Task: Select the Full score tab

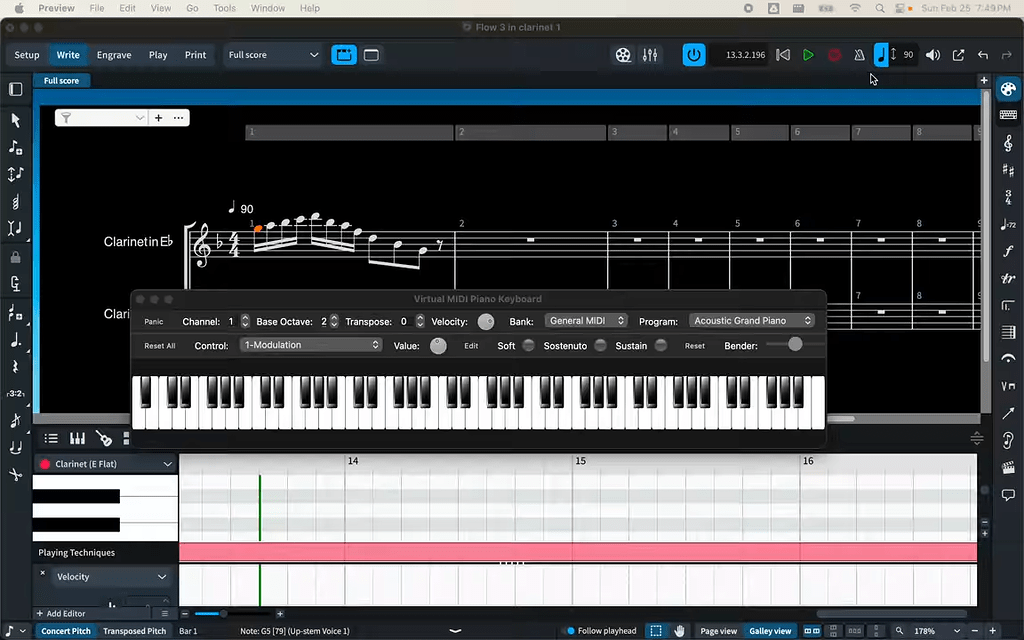Action: click(x=61, y=80)
